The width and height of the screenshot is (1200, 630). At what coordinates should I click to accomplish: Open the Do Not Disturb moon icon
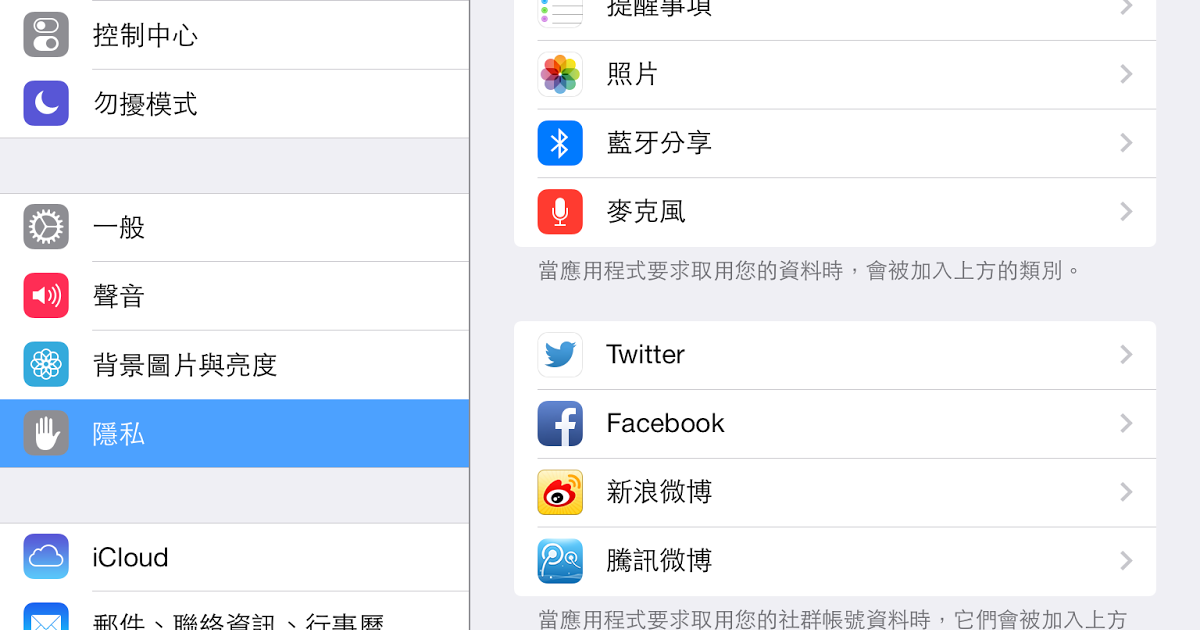click(x=46, y=104)
